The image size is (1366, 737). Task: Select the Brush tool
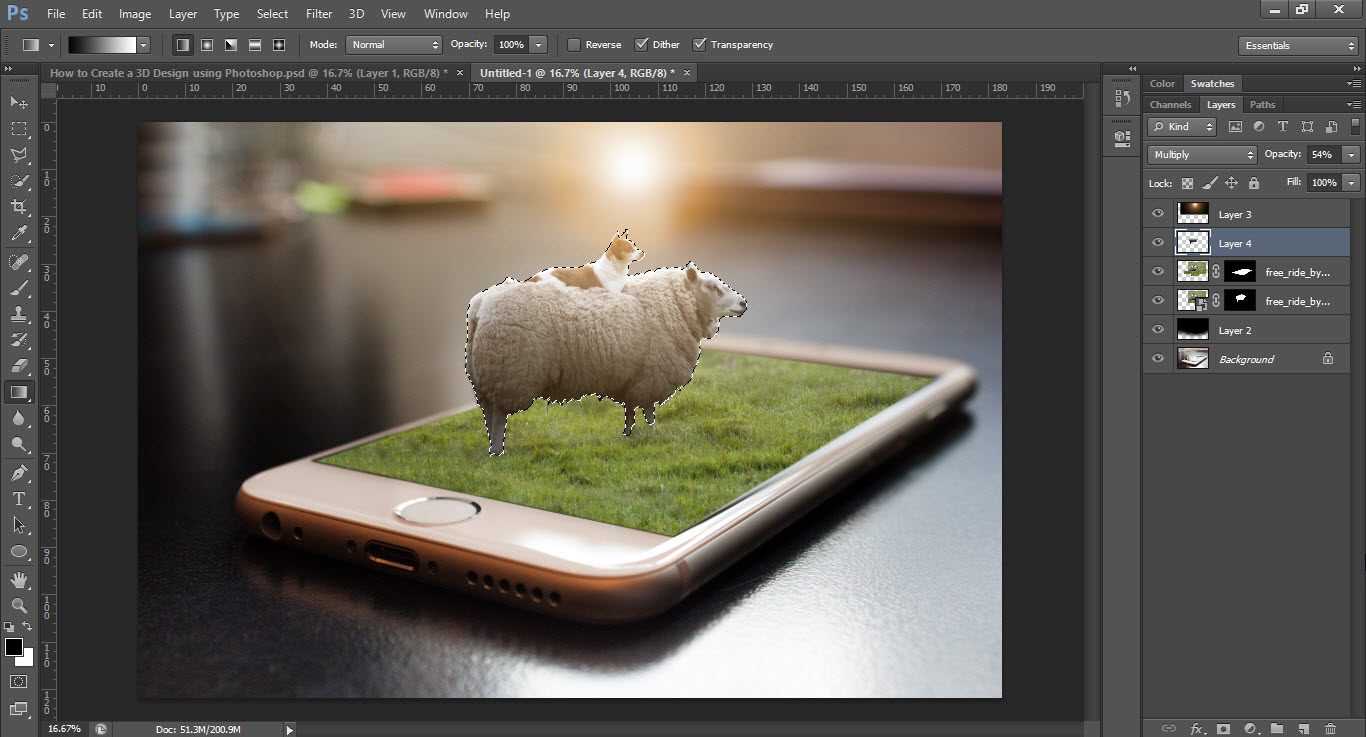[x=19, y=288]
